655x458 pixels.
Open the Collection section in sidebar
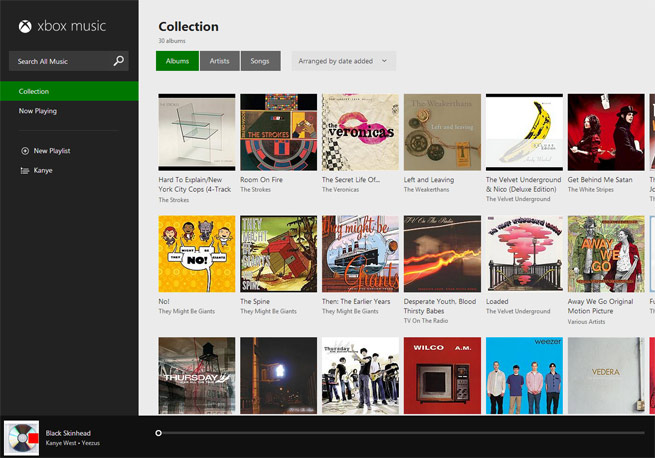pyautogui.click(x=69, y=91)
